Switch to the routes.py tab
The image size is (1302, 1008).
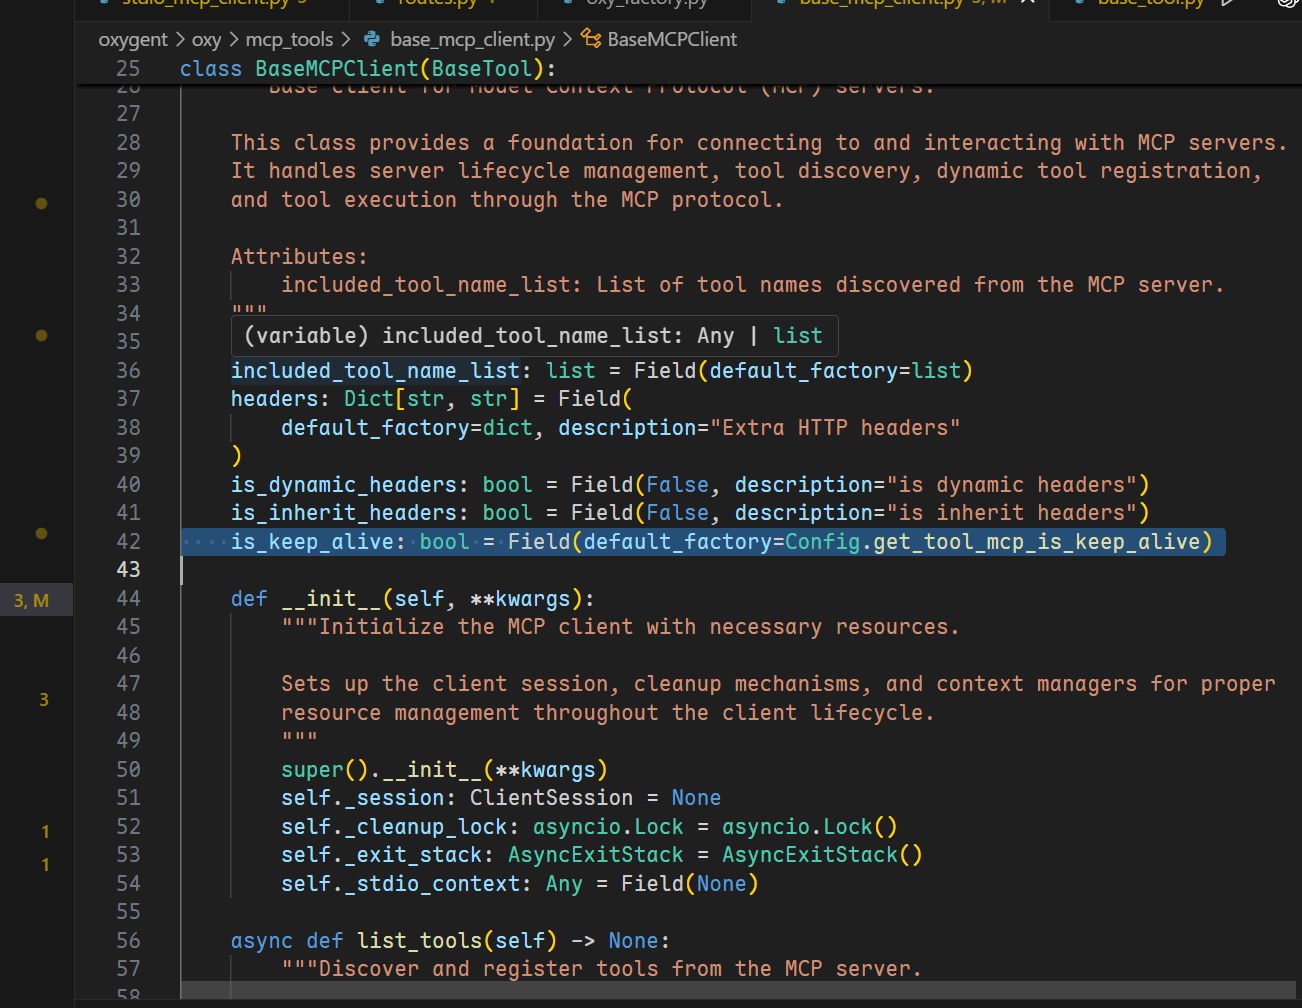437,3
